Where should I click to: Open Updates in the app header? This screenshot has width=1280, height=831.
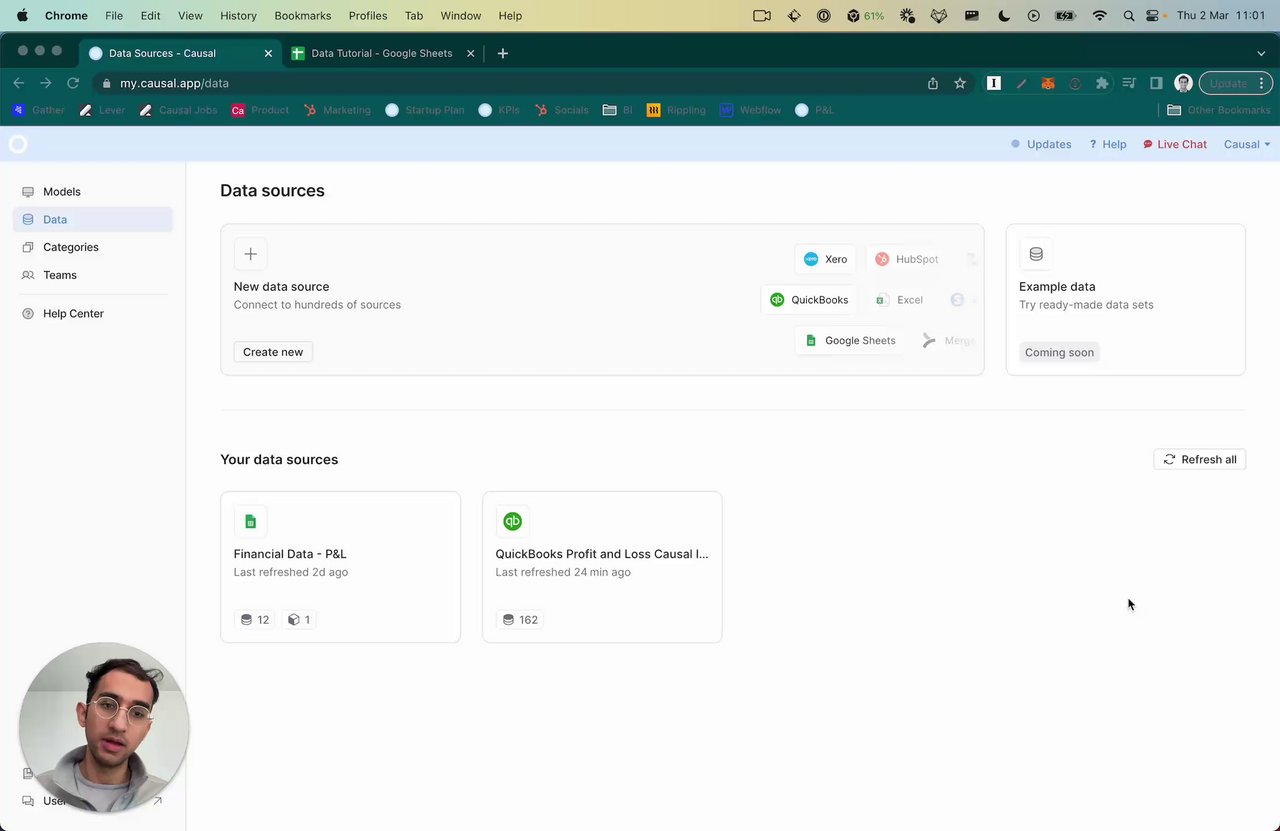(x=1041, y=145)
